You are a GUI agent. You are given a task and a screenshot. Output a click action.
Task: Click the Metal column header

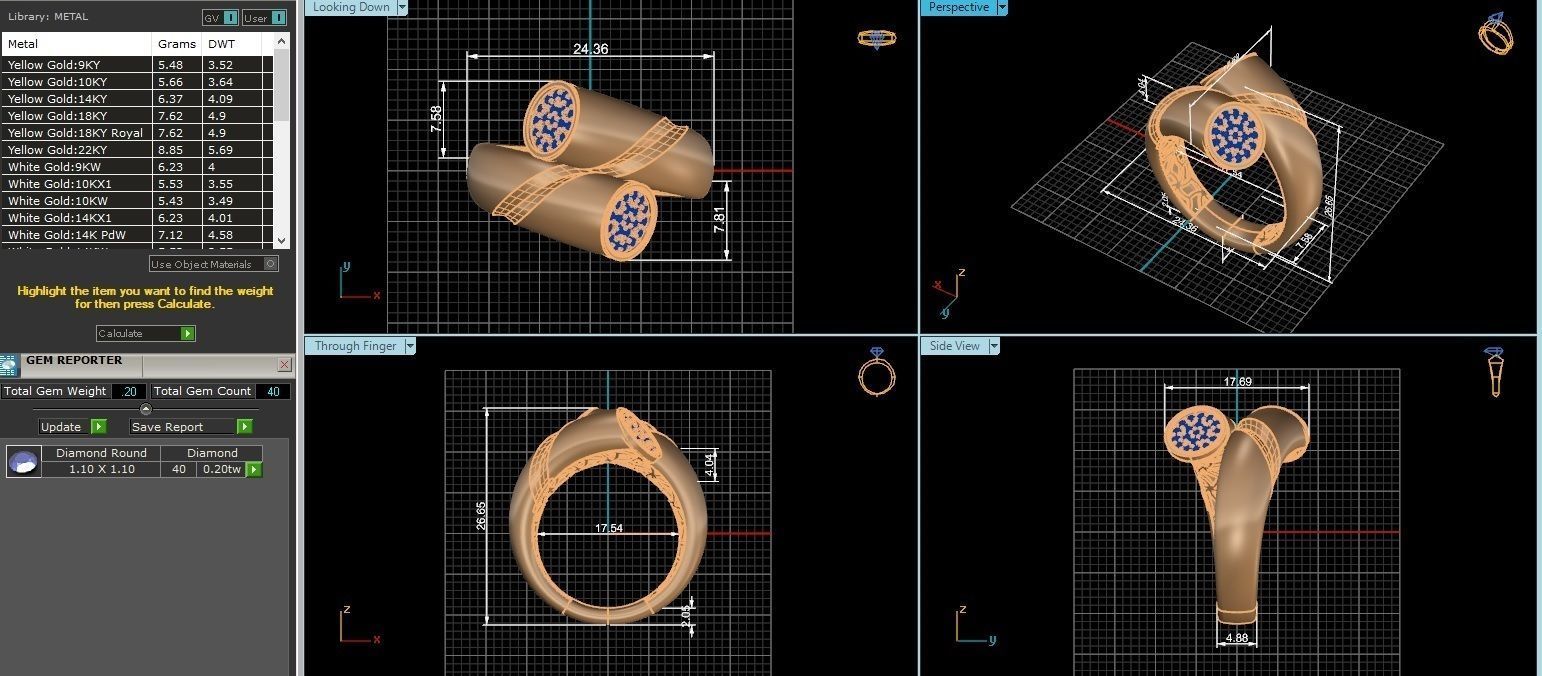tap(77, 44)
